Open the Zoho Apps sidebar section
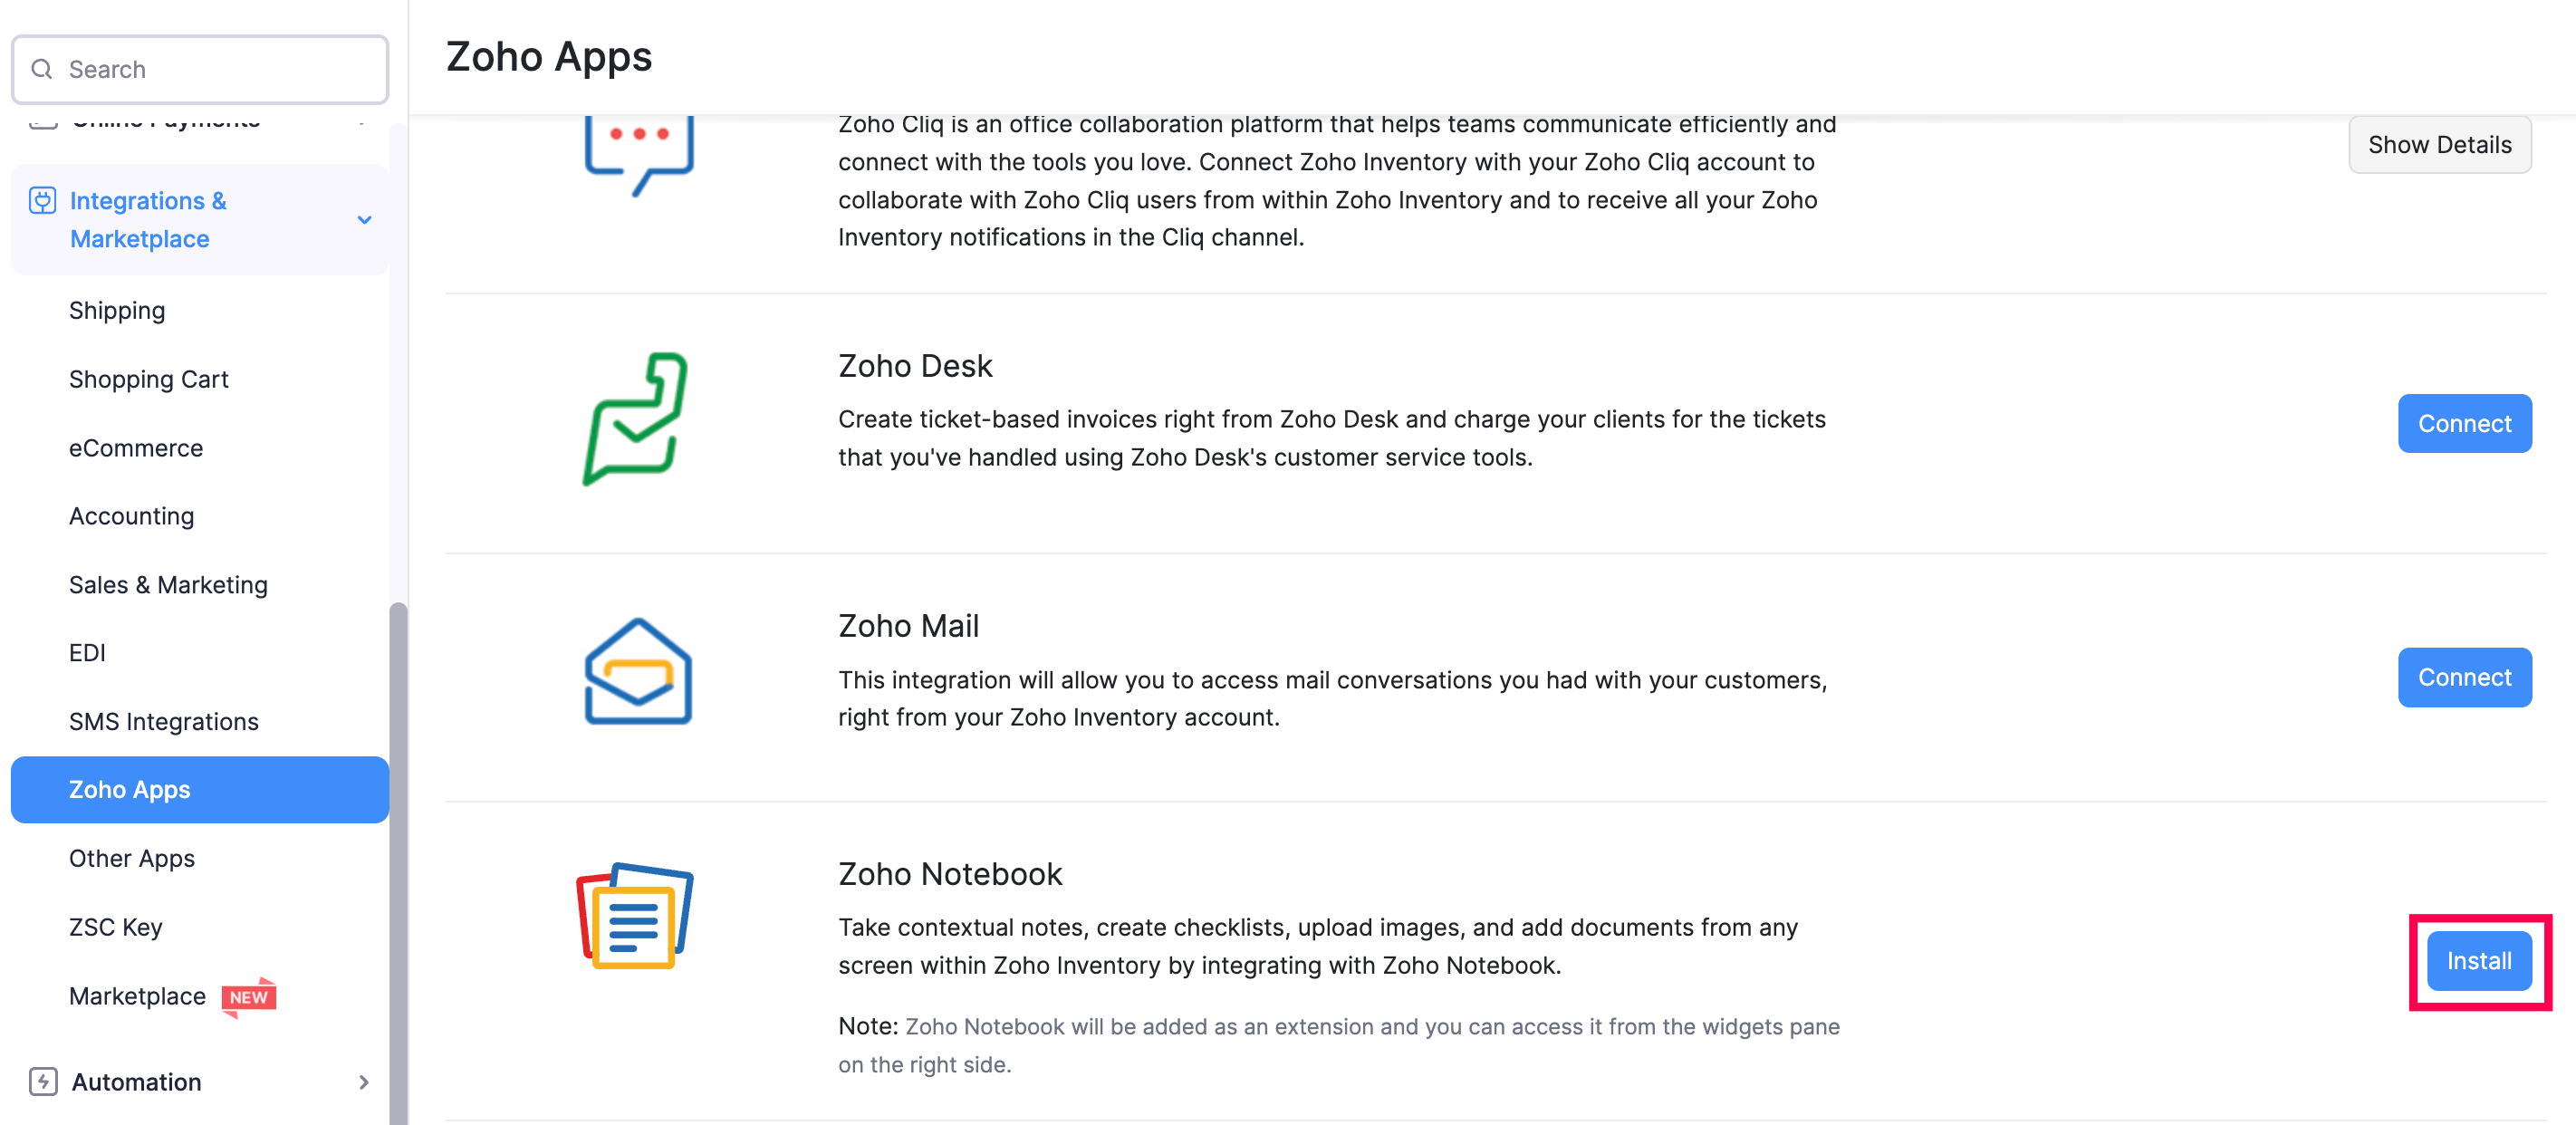This screenshot has width=2576, height=1125. click(x=130, y=789)
